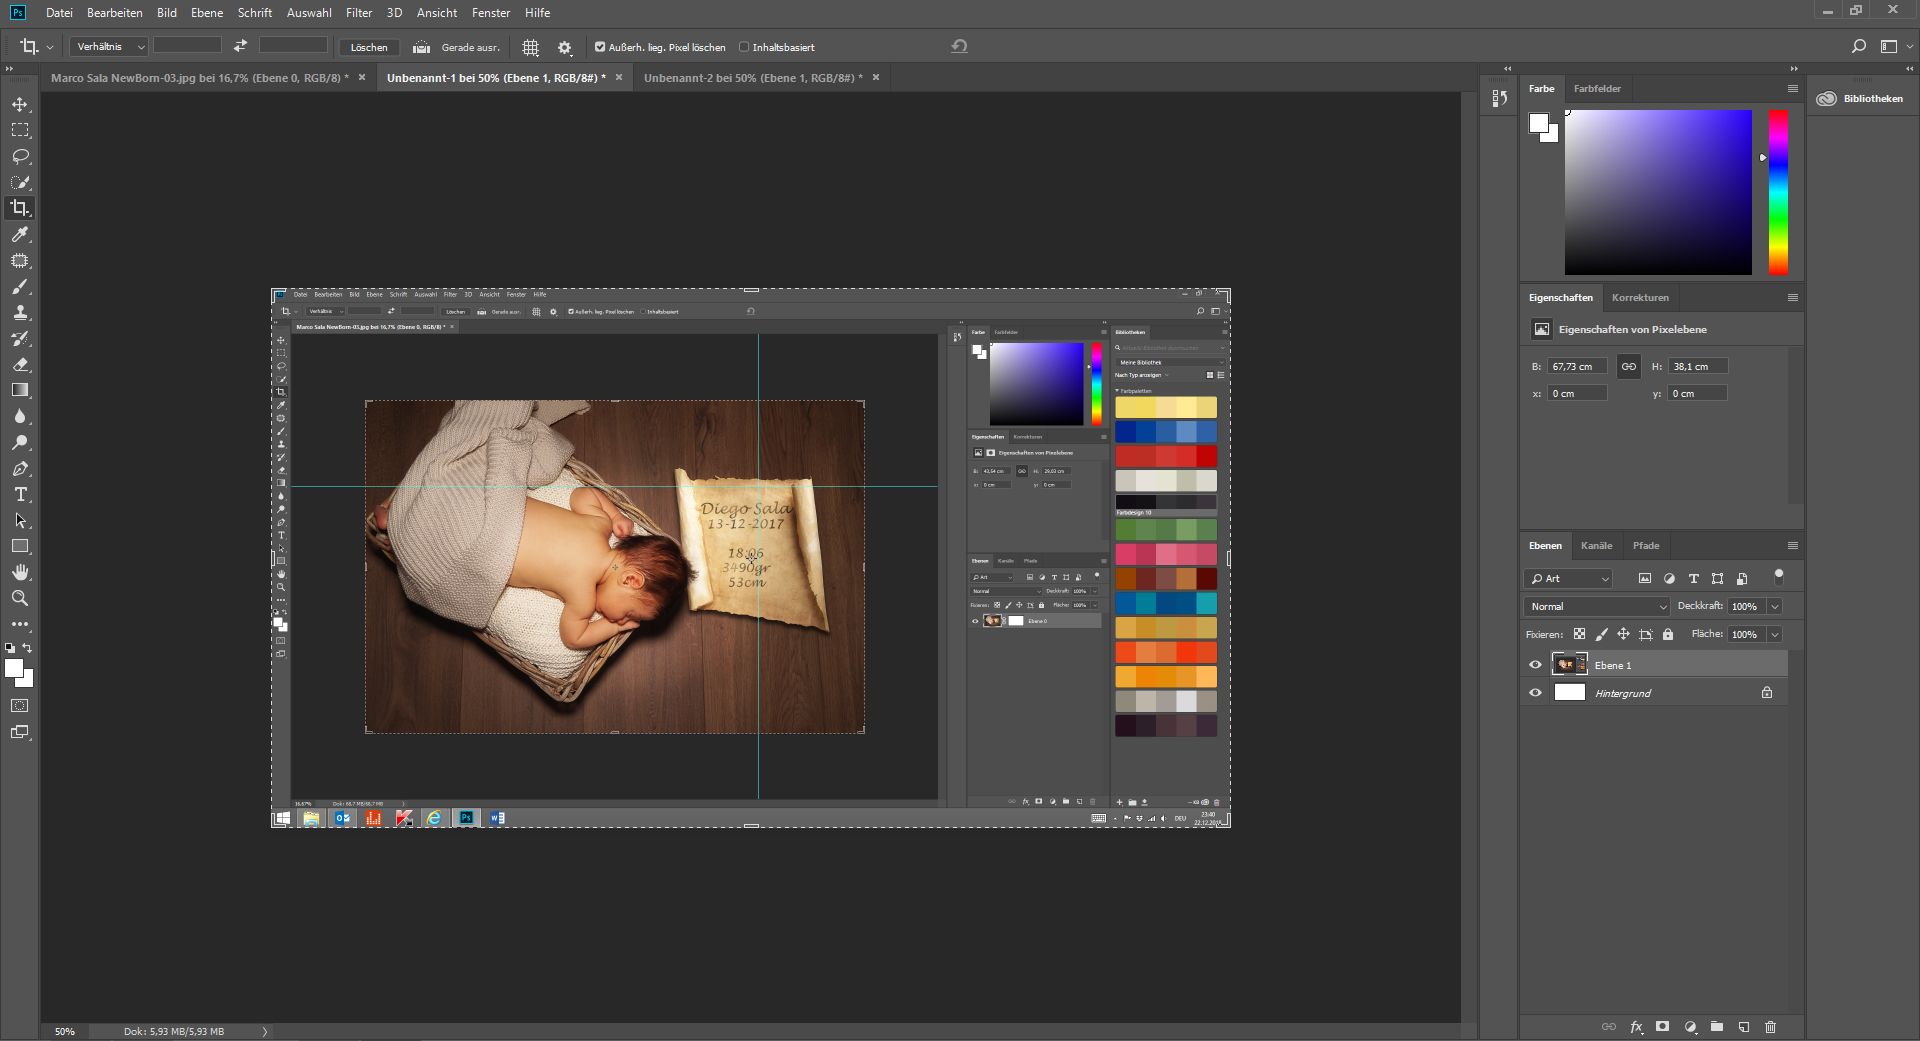Select the Brush tool
The height and width of the screenshot is (1041, 1920).
pos(20,287)
